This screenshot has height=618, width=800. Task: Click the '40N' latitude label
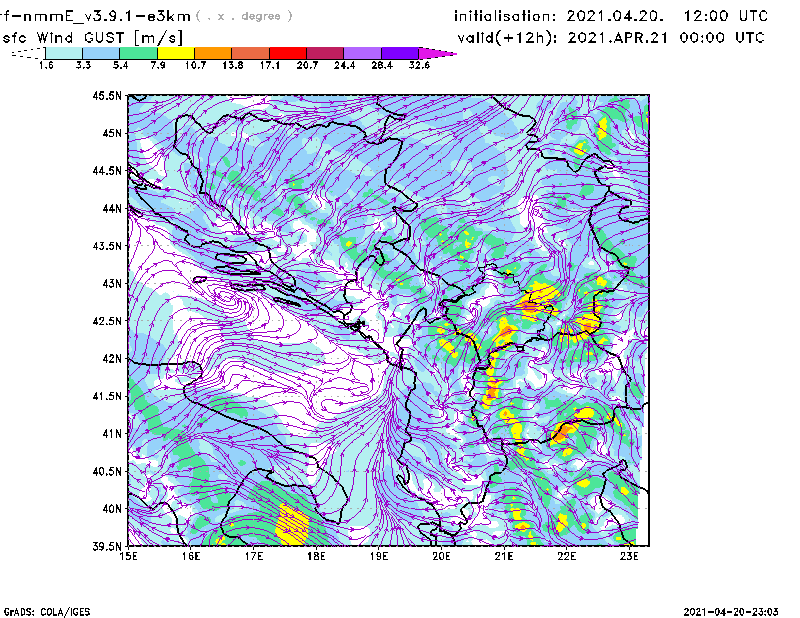coord(112,509)
